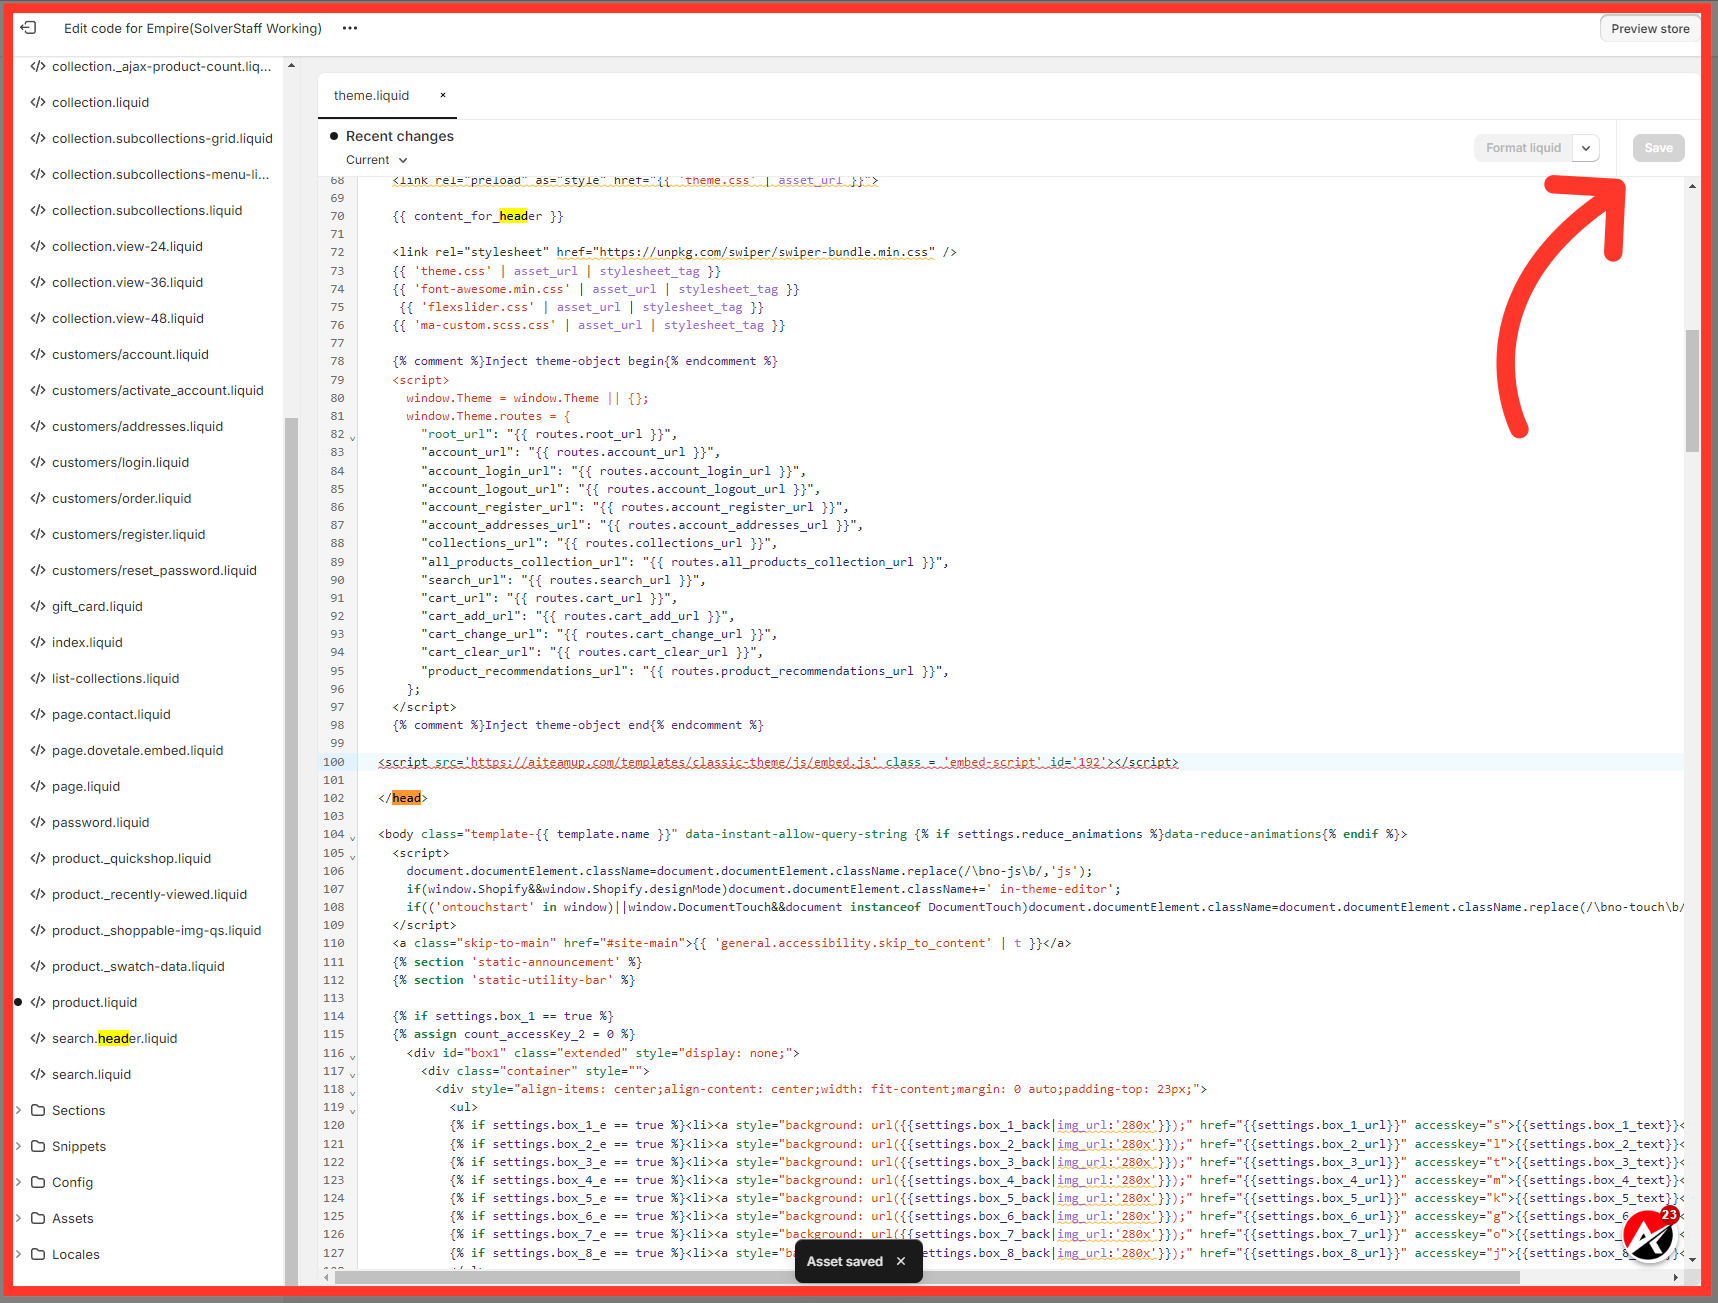Click the Format liquid button

pos(1522,148)
